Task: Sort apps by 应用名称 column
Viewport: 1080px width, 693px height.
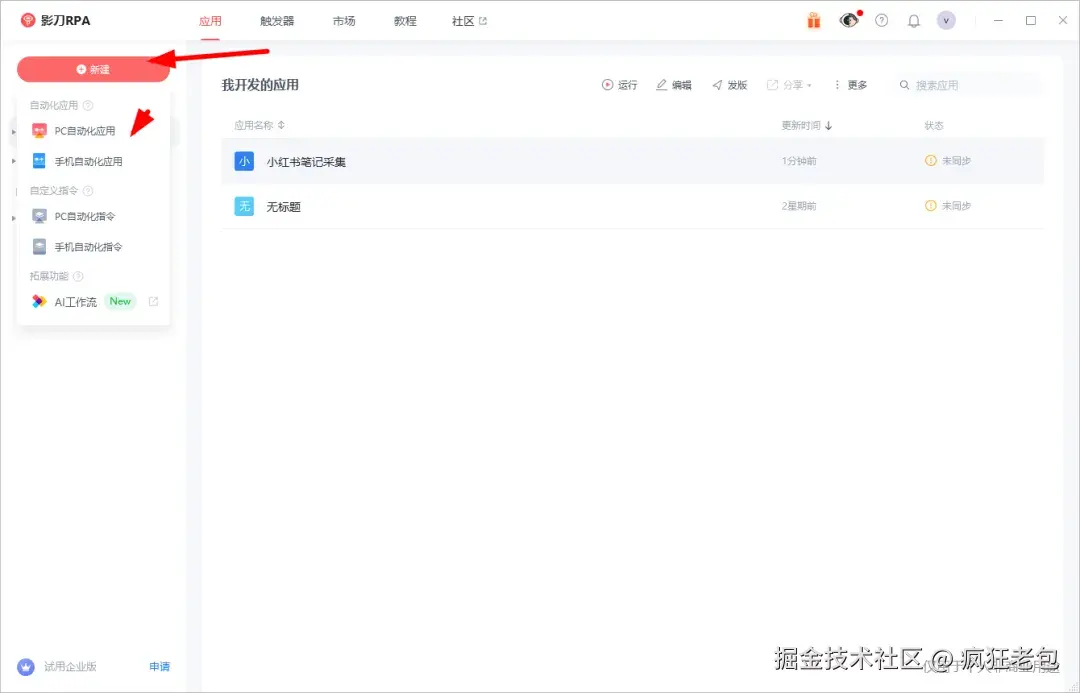Action: pos(260,125)
